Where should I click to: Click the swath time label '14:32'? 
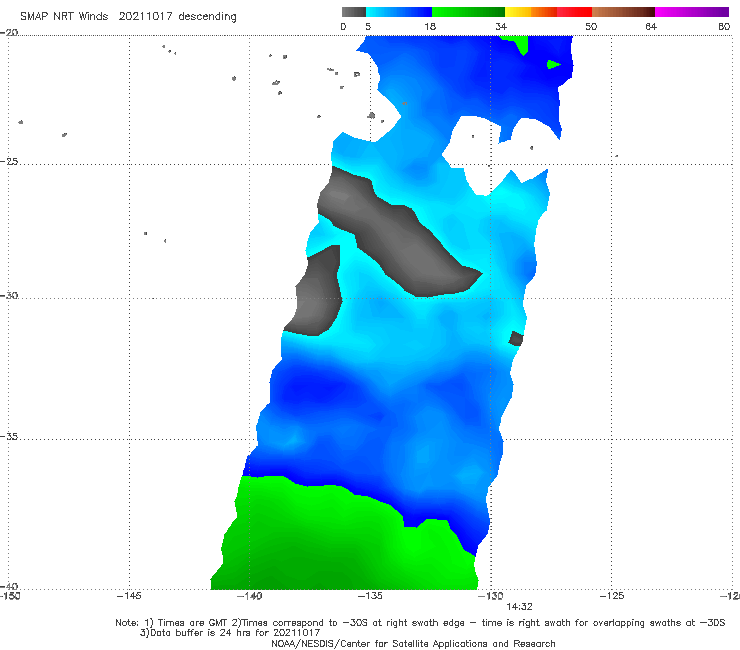[519, 607]
